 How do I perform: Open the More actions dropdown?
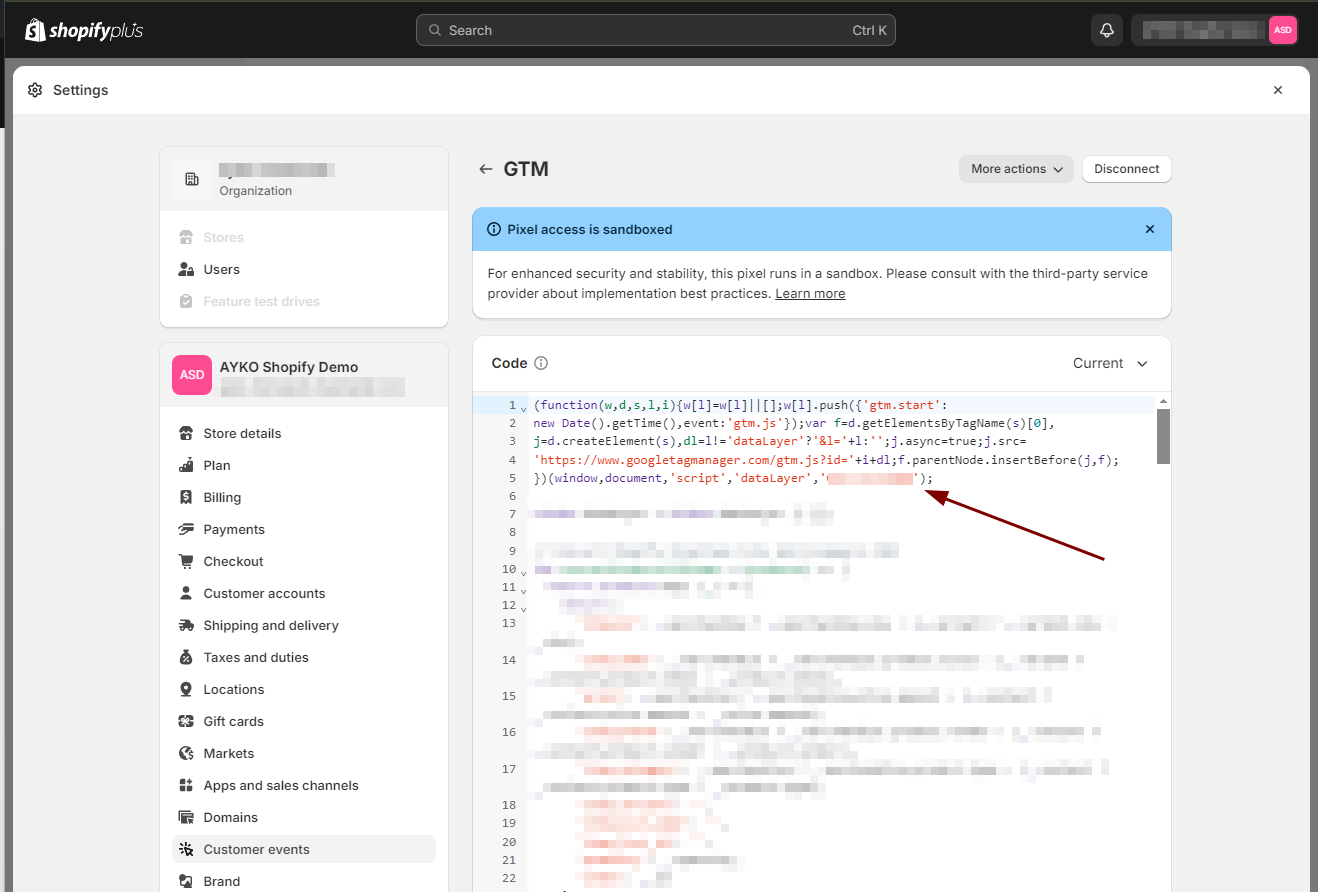1016,169
